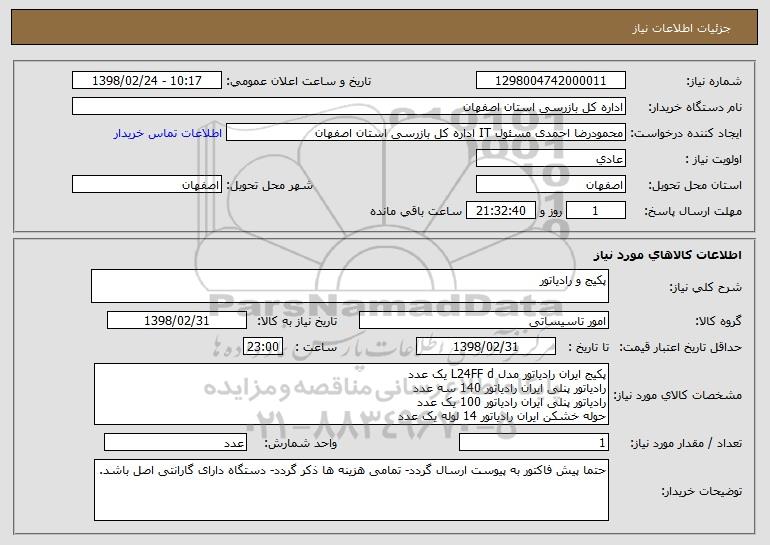Select the announcement date field 1398/02/24 - 10:17

click(147, 81)
